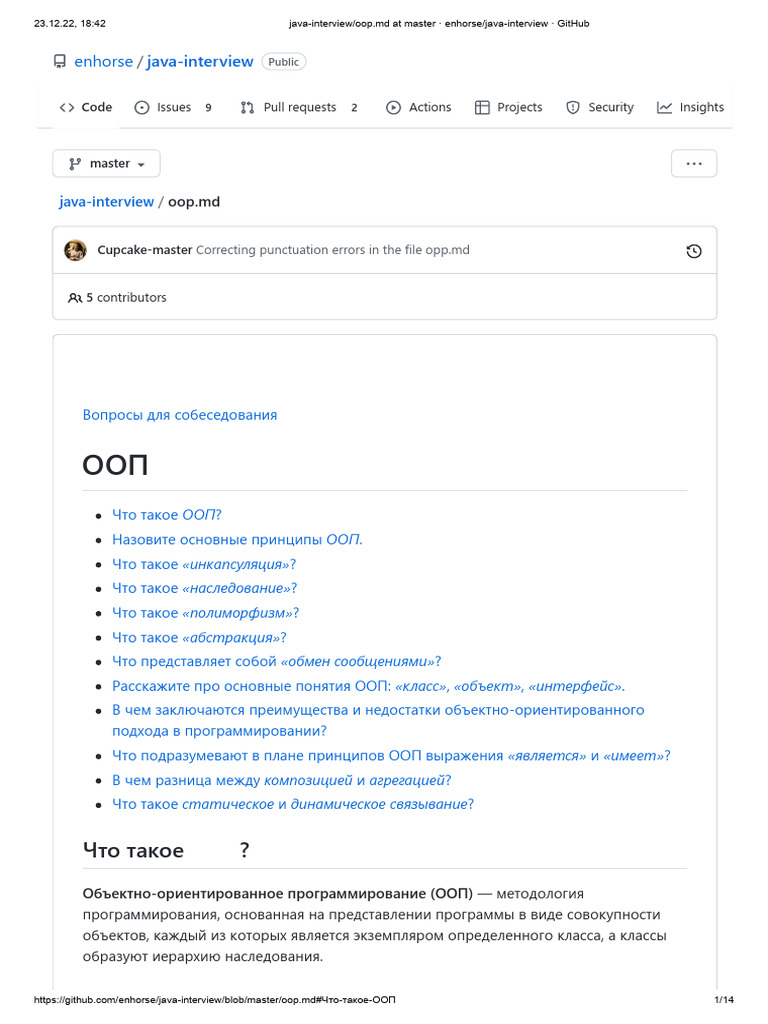
Task: Go to the Projects tab
Action: coord(508,108)
